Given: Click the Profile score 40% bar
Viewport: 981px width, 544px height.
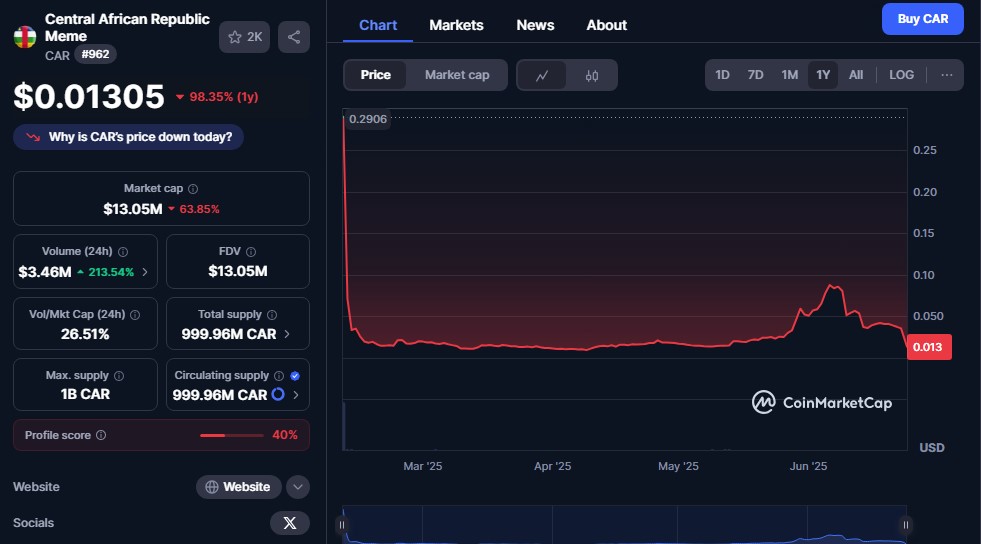Looking at the screenshot, I should (x=231, y=435).
